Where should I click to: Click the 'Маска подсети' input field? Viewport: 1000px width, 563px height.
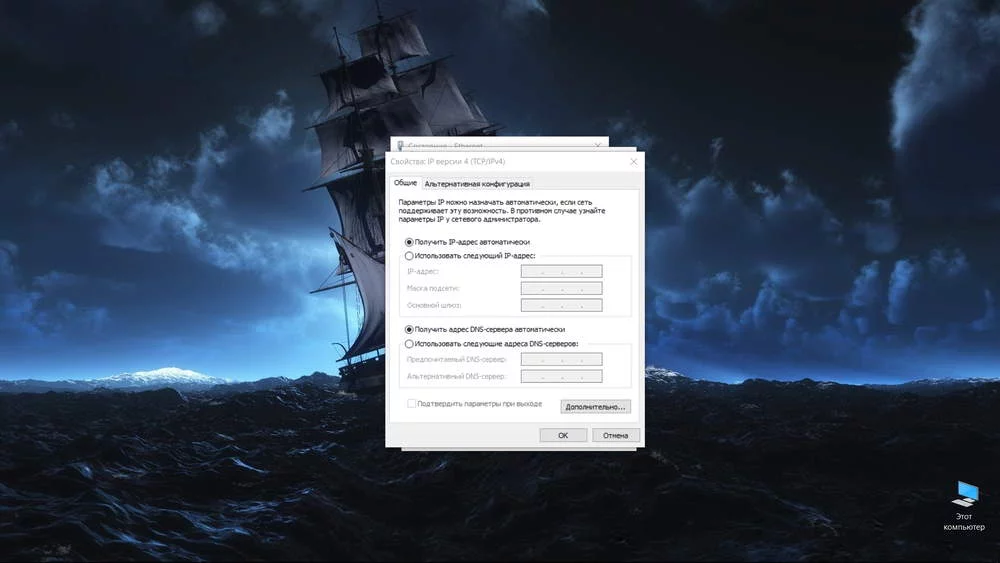[x=561, y=288]
